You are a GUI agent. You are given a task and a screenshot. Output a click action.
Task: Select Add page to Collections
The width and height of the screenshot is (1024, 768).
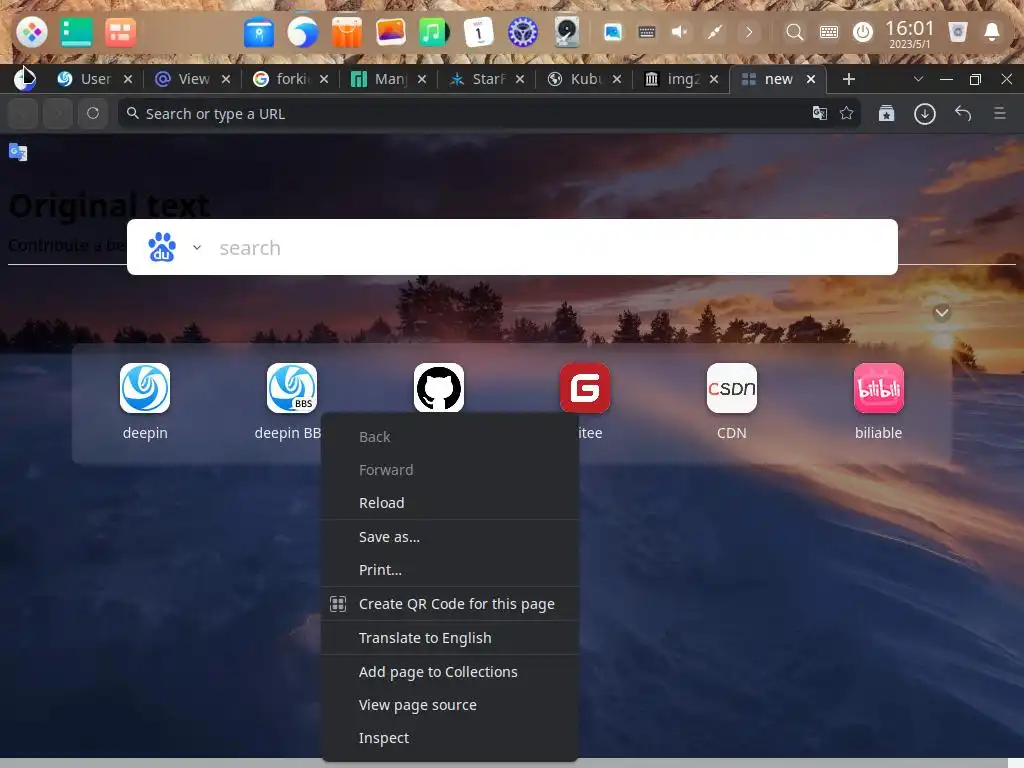(449, 672)
